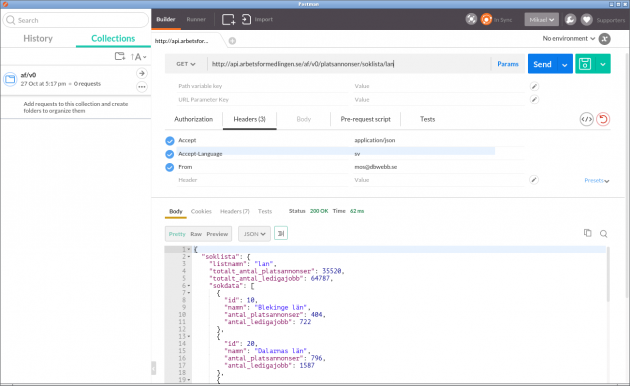Click the Path variable key field

pos(263,86)
